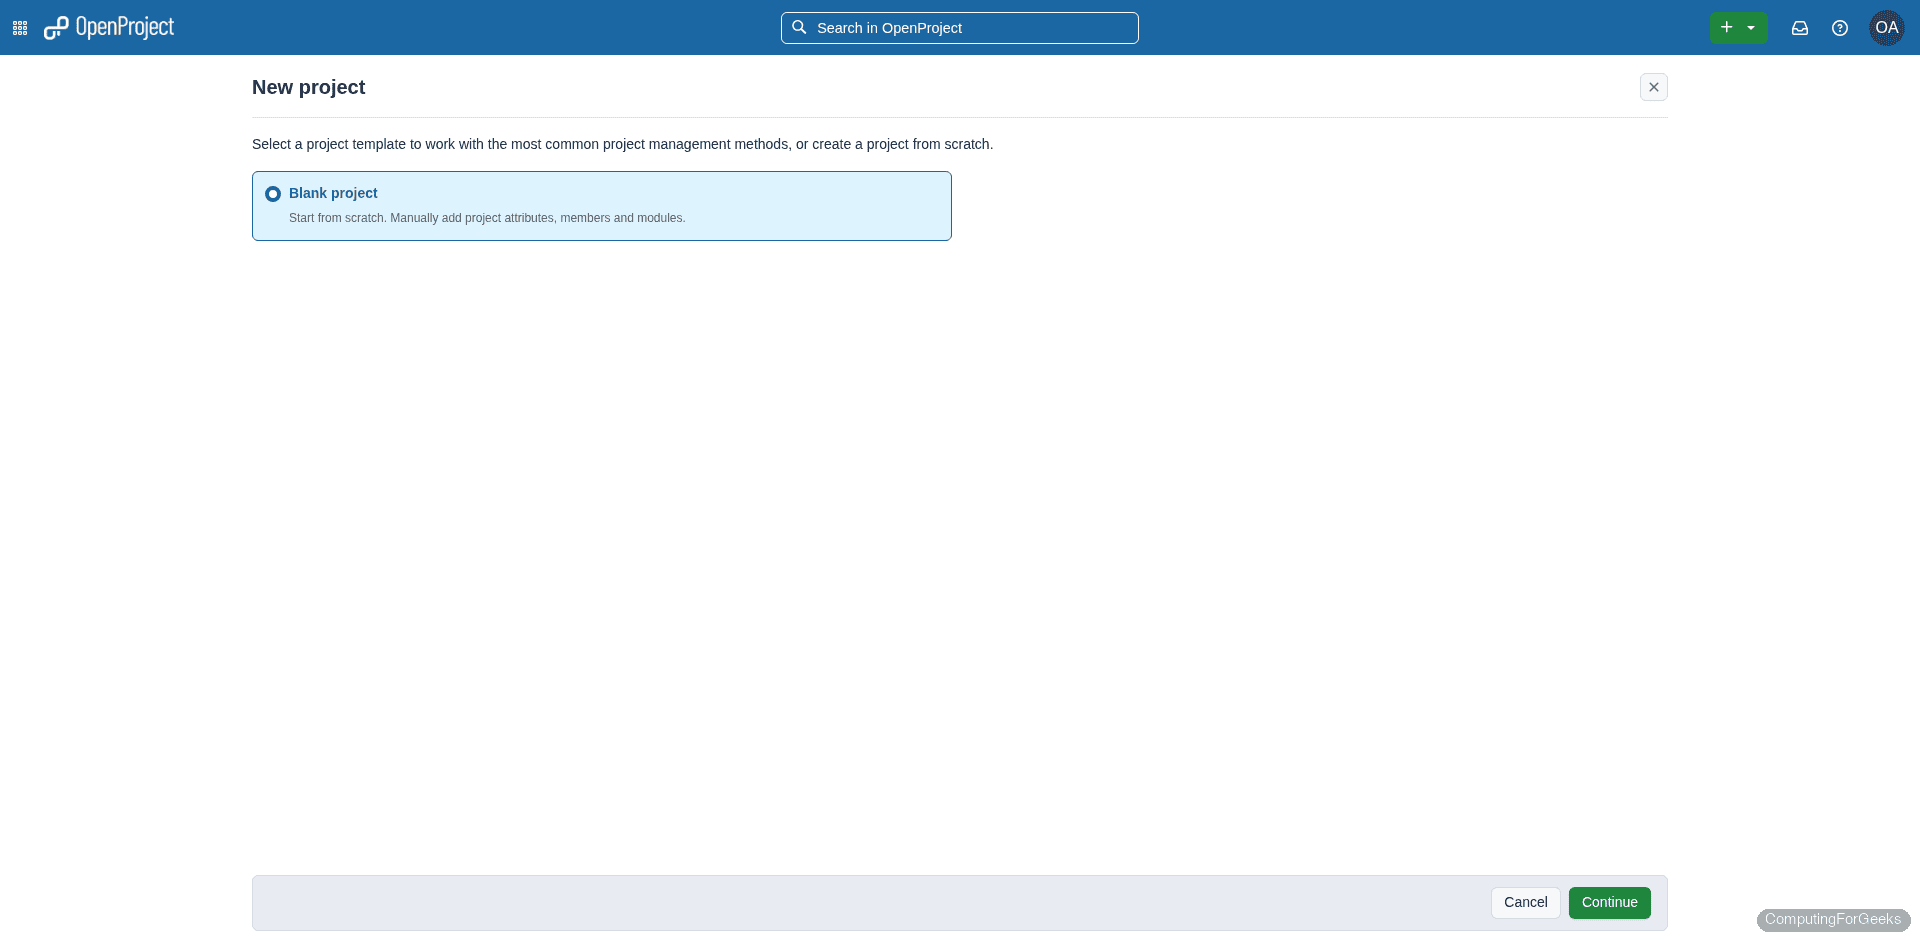Click the Blank project option title
Image resolution: width=1920 pixels, height=941 pixels.
click(333, 193)
